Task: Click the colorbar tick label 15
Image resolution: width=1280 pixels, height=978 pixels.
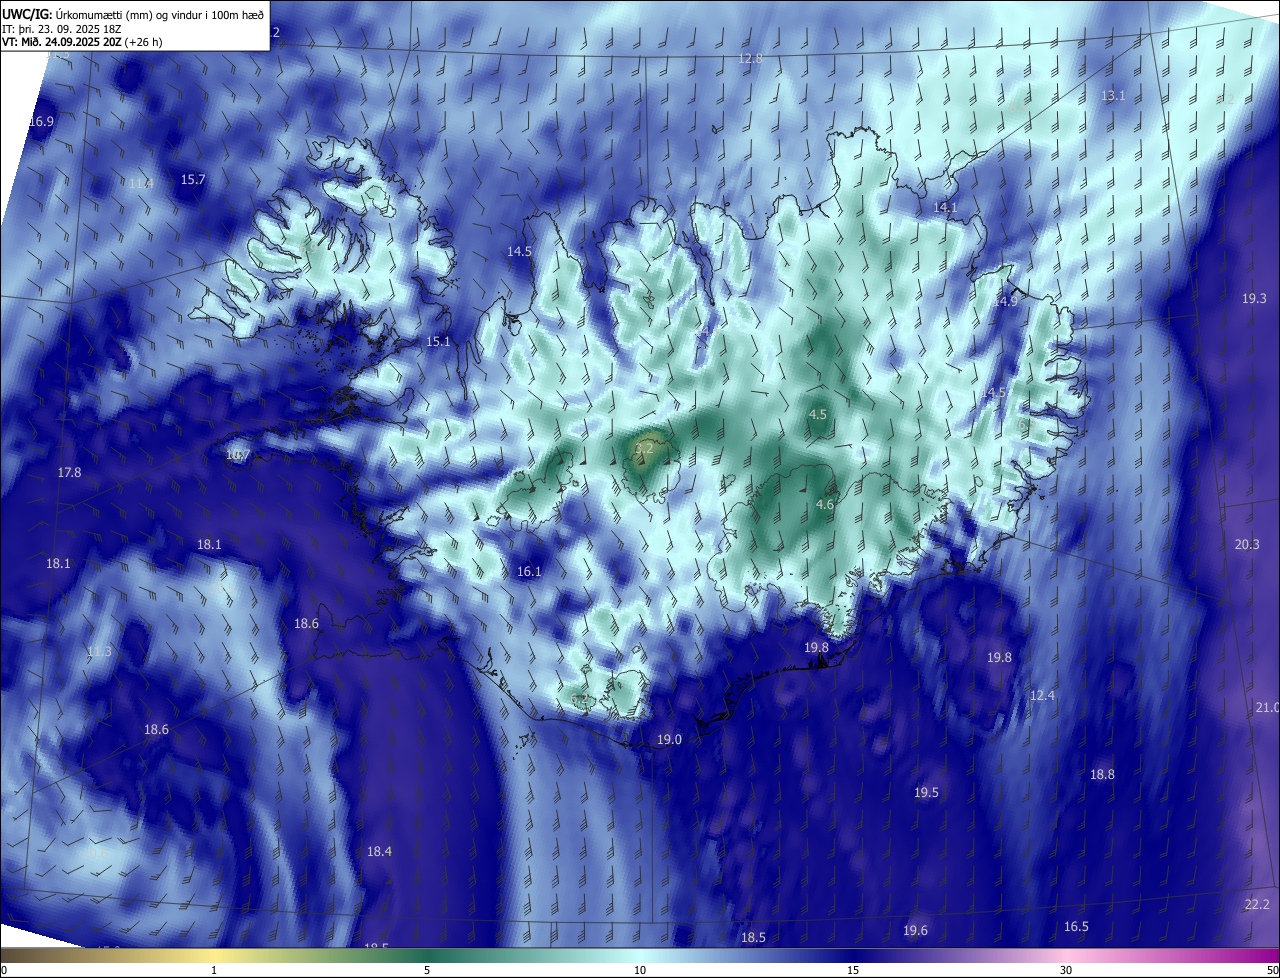Action: pyautogui.click(x=853, y=970)
